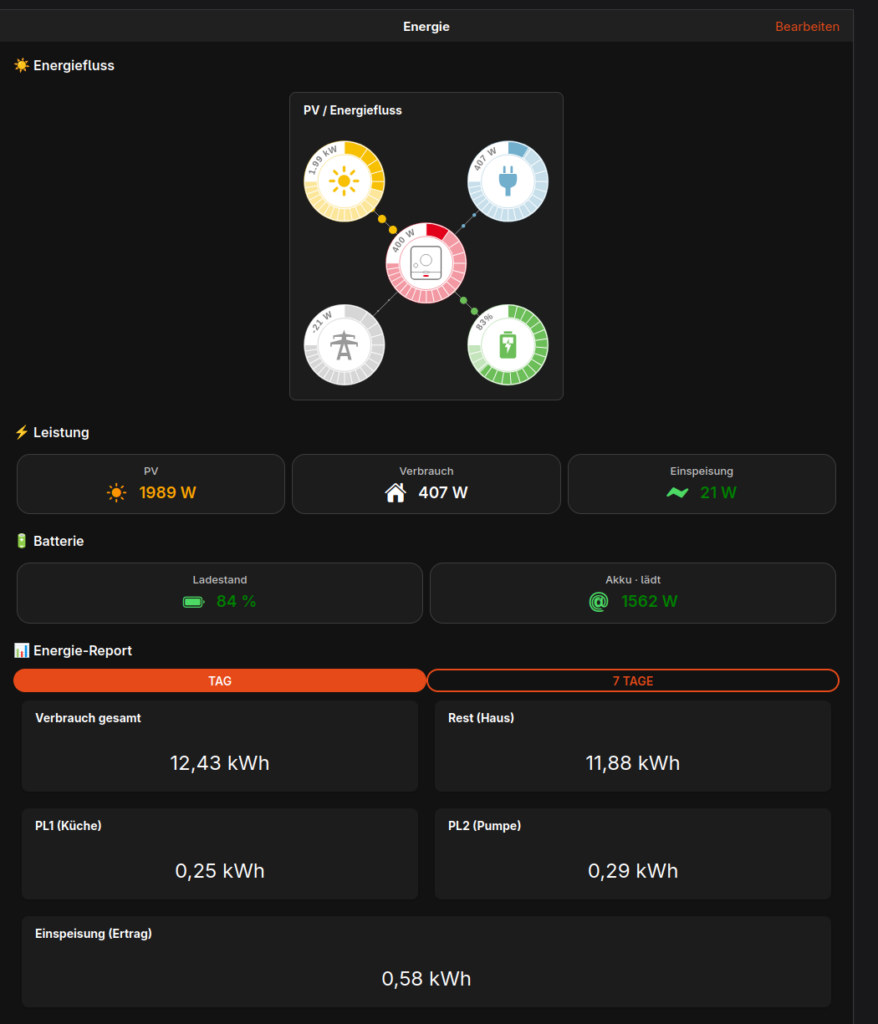The image size is (878, 1024).
Task: Click the Einspeisung (Ertrag) 0,58 kWh value
Action: [x=426, y=978]
